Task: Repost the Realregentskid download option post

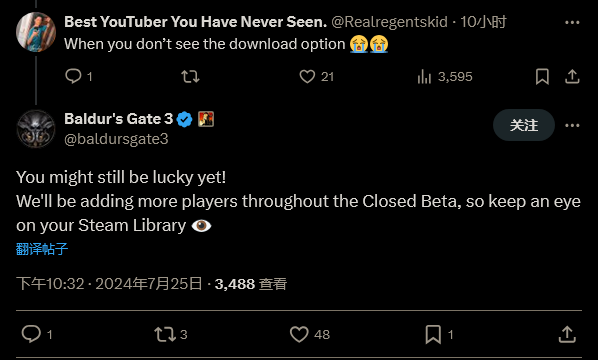Action: click(x=190, y=76)
